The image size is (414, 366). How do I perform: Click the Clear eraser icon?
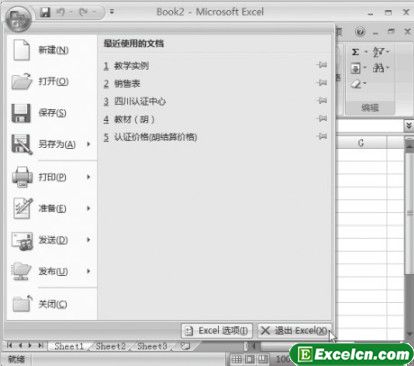tap(356, 84)
